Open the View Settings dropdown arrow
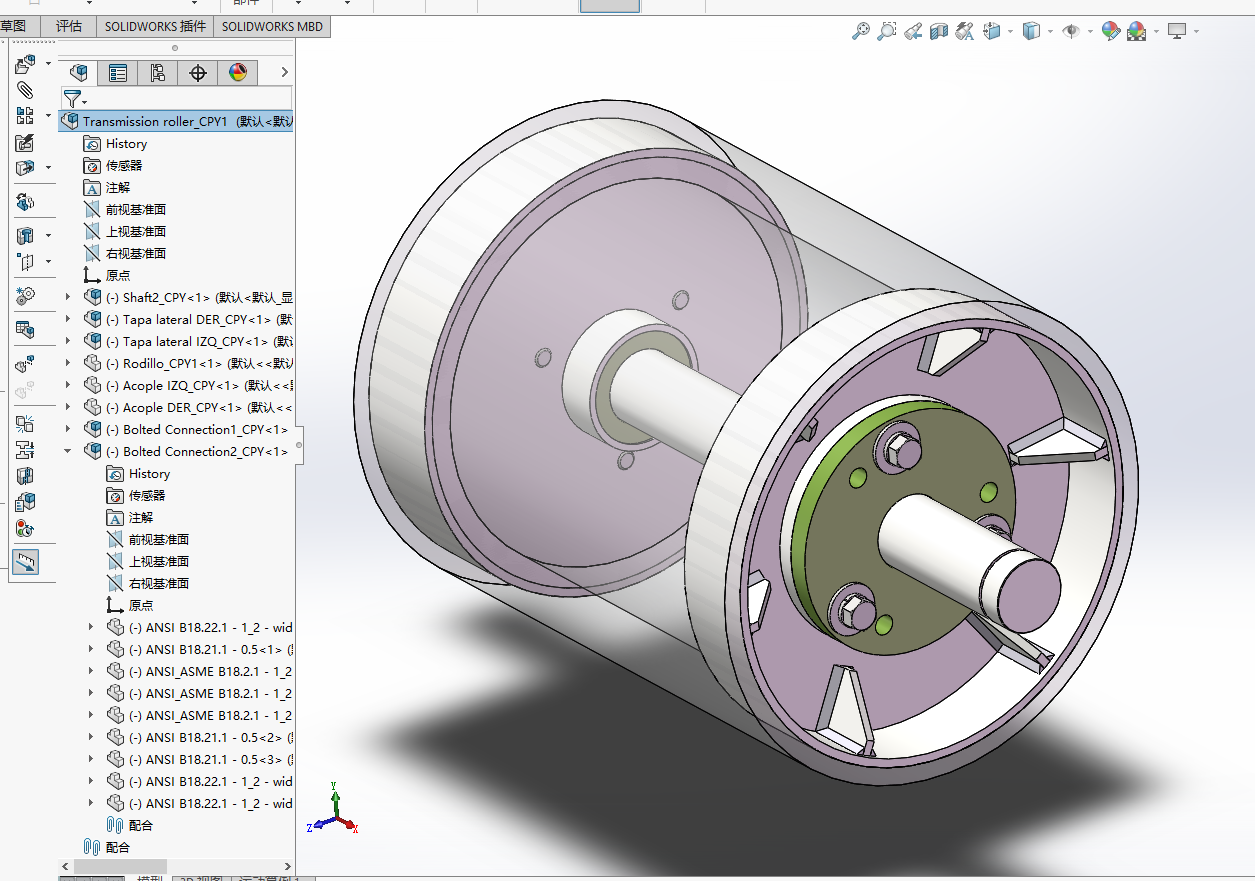Image resolution: width=1255 pixels, height=881 pixels. click(1196, 32)
